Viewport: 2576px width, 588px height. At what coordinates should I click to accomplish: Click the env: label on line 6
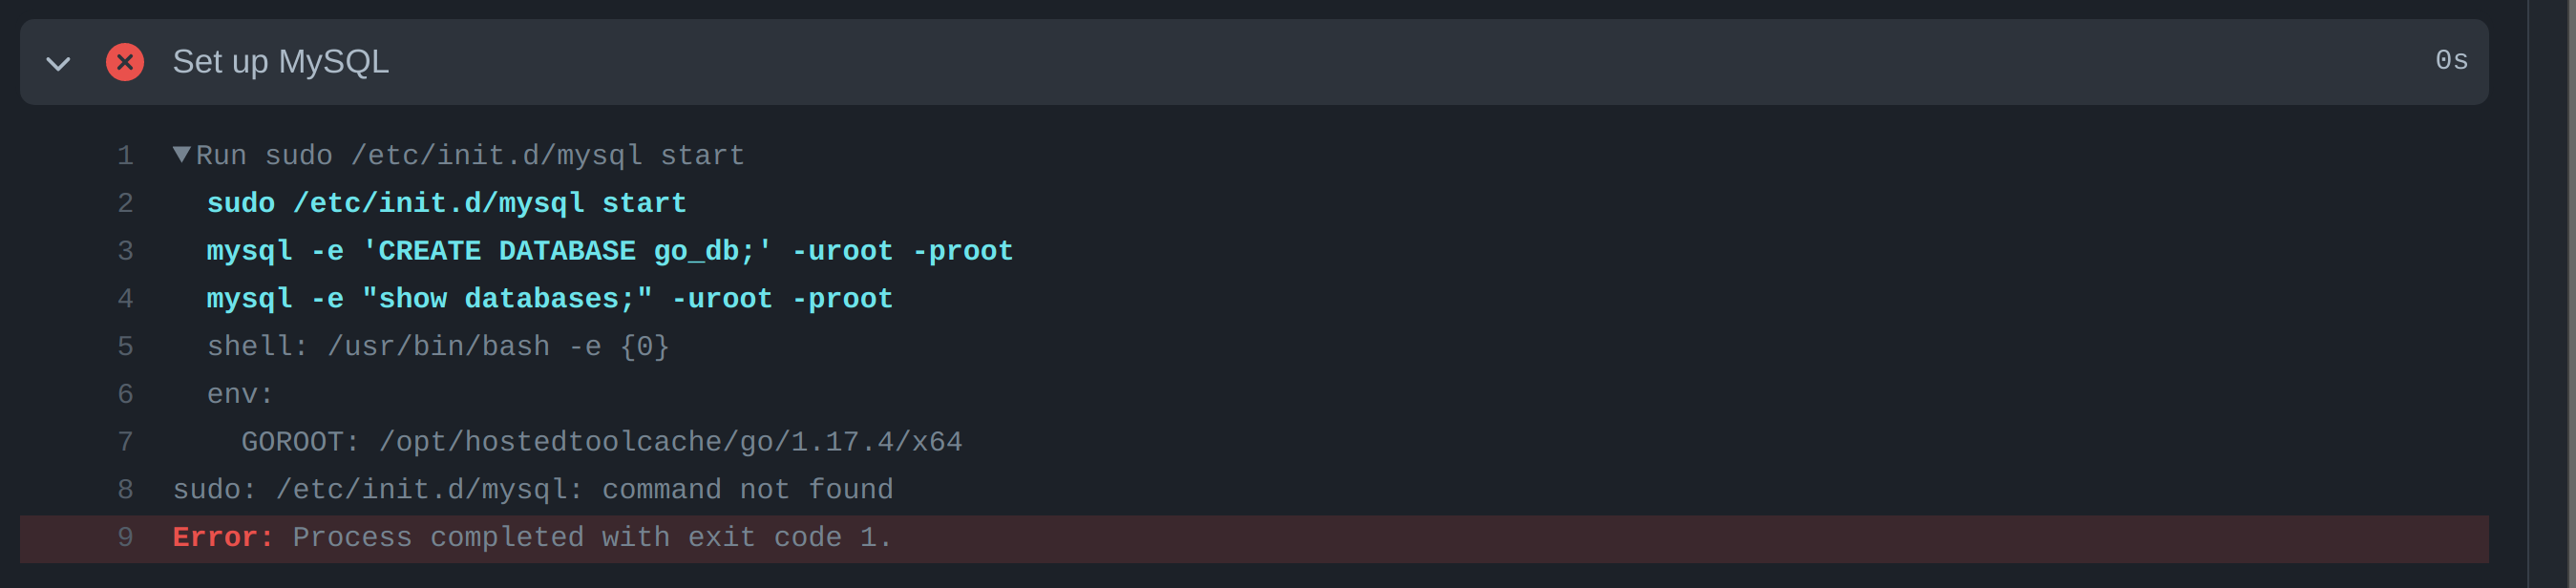pos(239,393)
